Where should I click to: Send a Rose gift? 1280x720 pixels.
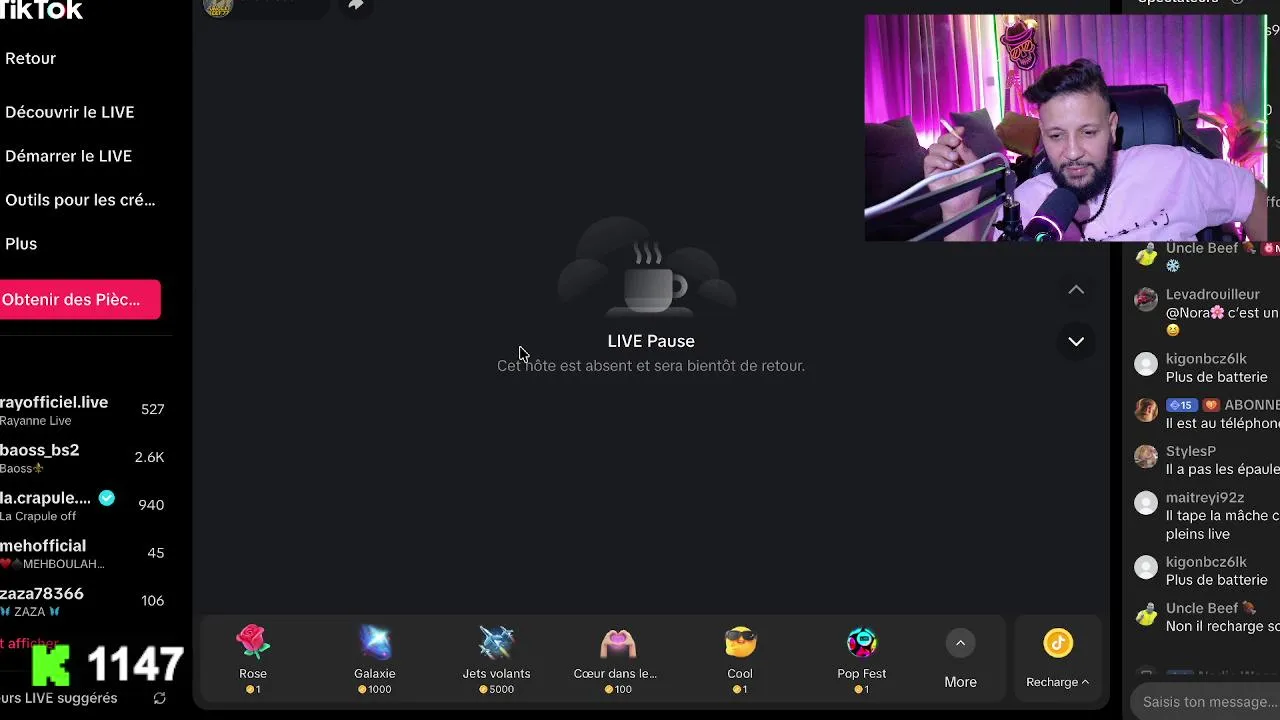coord(253,660)
